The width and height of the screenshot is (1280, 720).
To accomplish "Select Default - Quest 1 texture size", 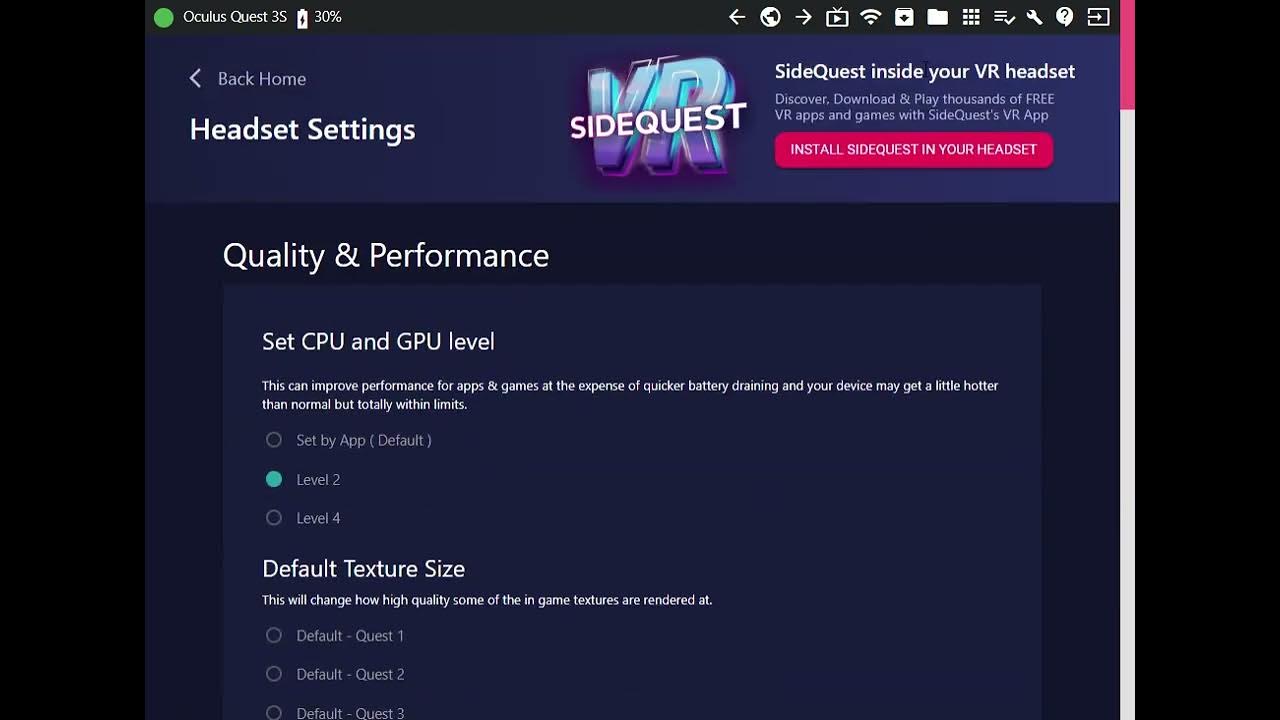I will tap(274, 636).
